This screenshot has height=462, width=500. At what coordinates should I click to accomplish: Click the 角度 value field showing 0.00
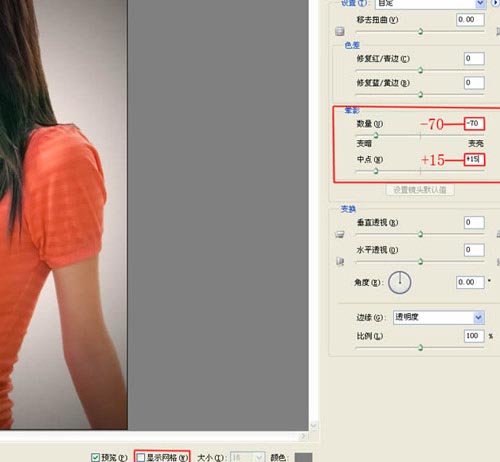point(470,282)
